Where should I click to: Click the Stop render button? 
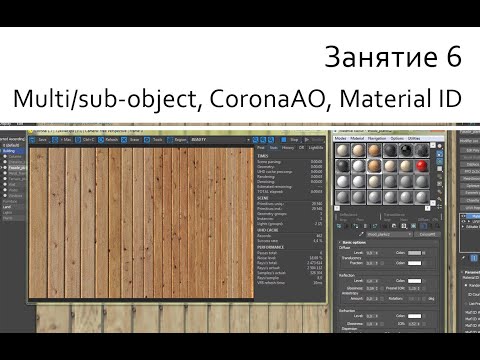(x=294, y=140)
